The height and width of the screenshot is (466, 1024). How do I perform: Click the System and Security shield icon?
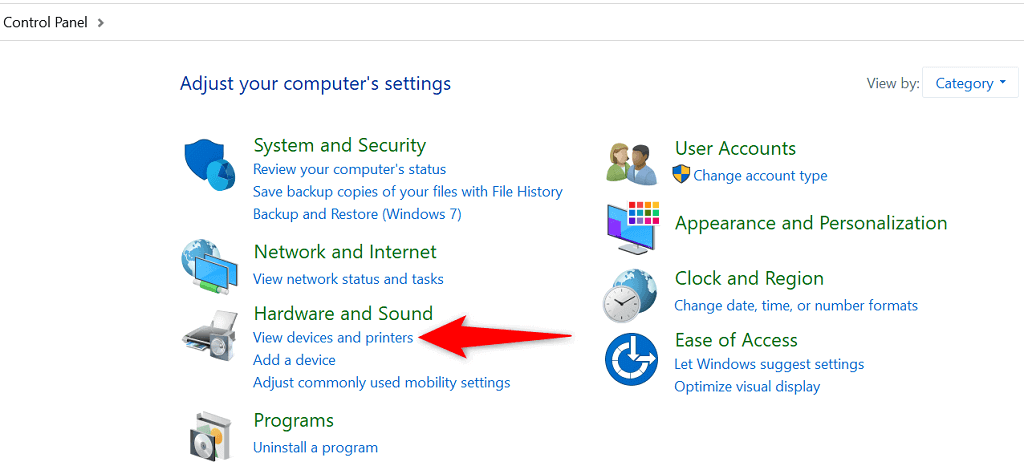coord(209,166)
